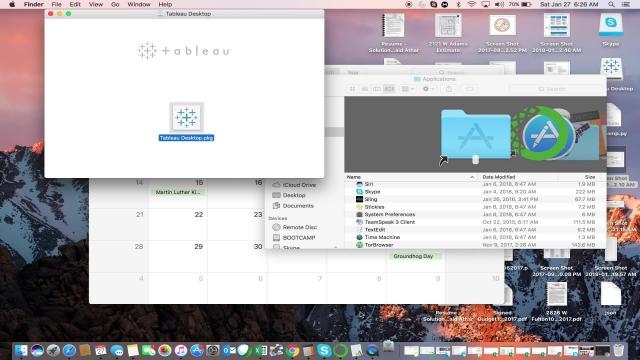Open Safari from the Dock
The height and width of the screenshot is (360, 640).
coord(69,350)
